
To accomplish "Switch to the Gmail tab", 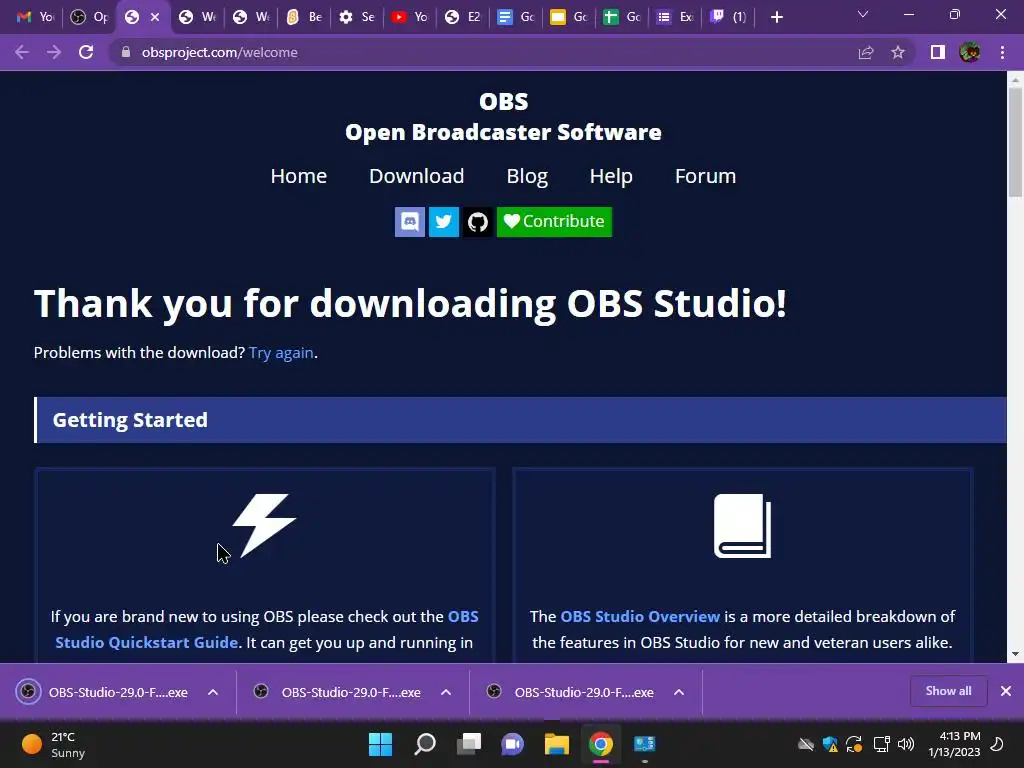I will [x=35, y=17].
